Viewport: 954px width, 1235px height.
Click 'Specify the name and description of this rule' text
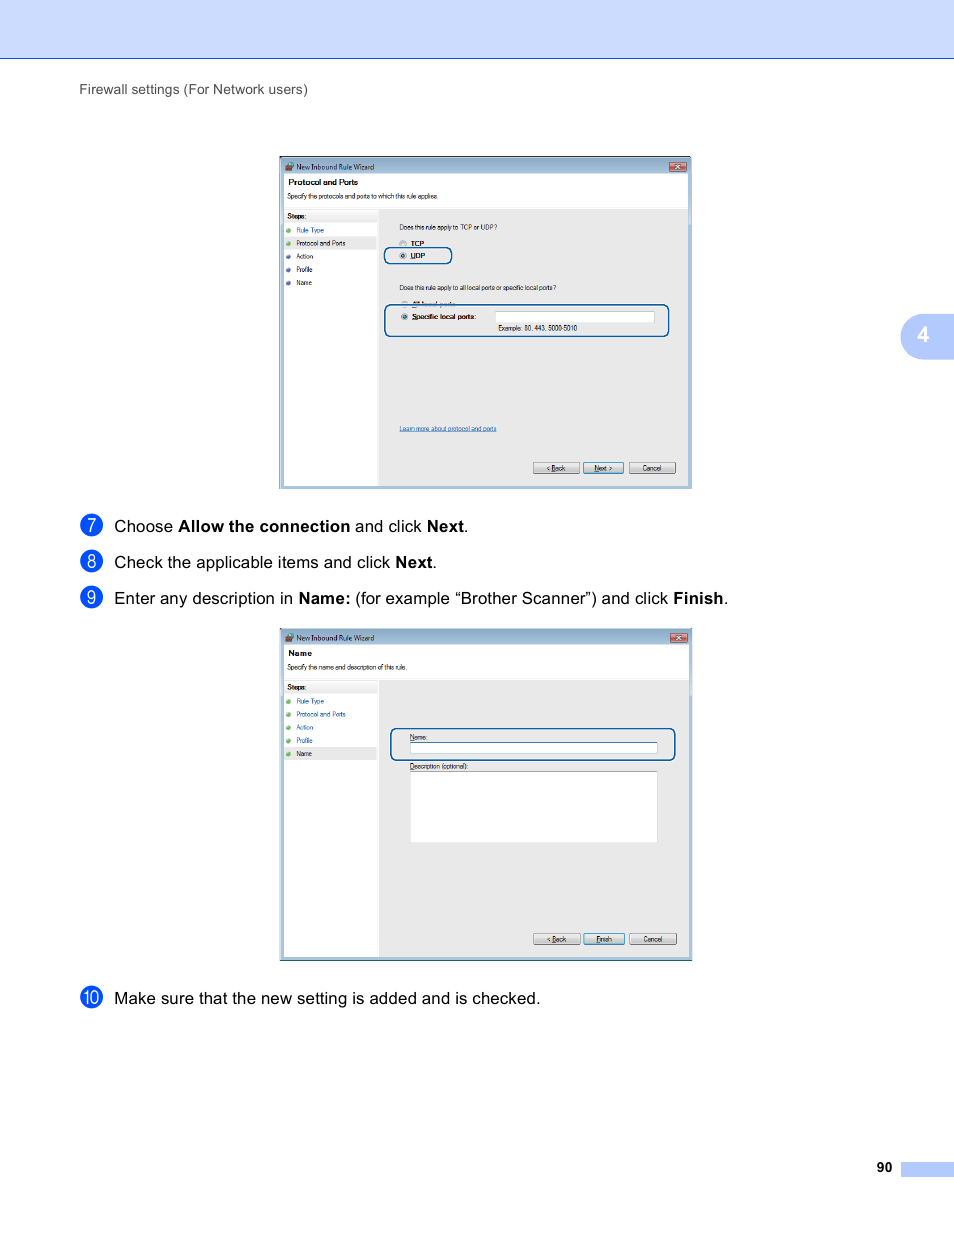pos(347,667)
